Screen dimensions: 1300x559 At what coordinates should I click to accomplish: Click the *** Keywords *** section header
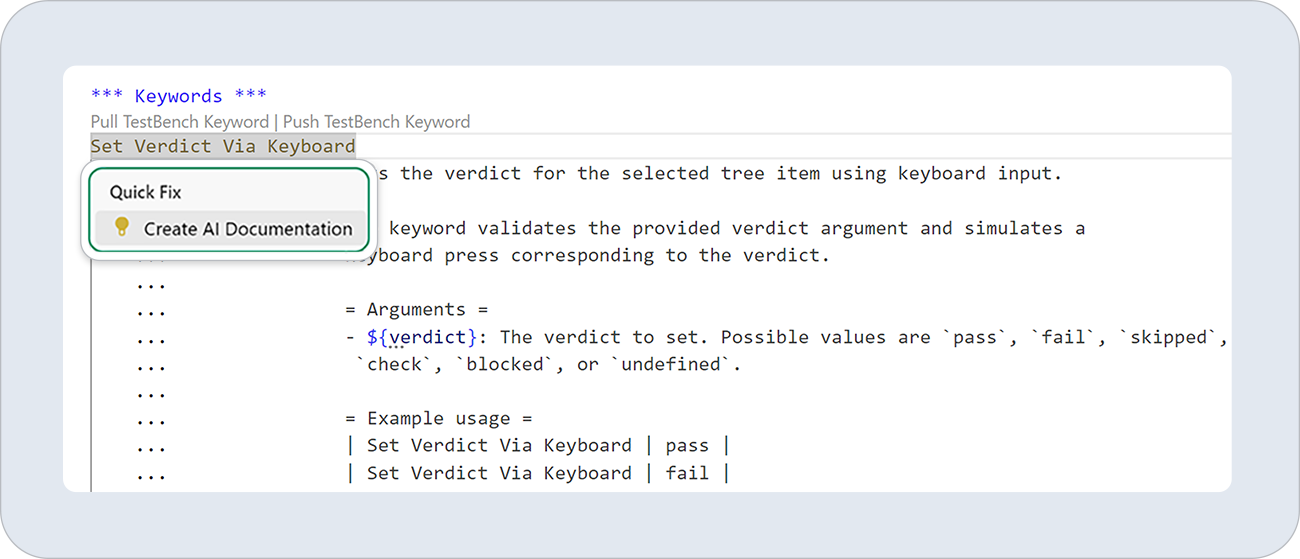tap(179, 96)
